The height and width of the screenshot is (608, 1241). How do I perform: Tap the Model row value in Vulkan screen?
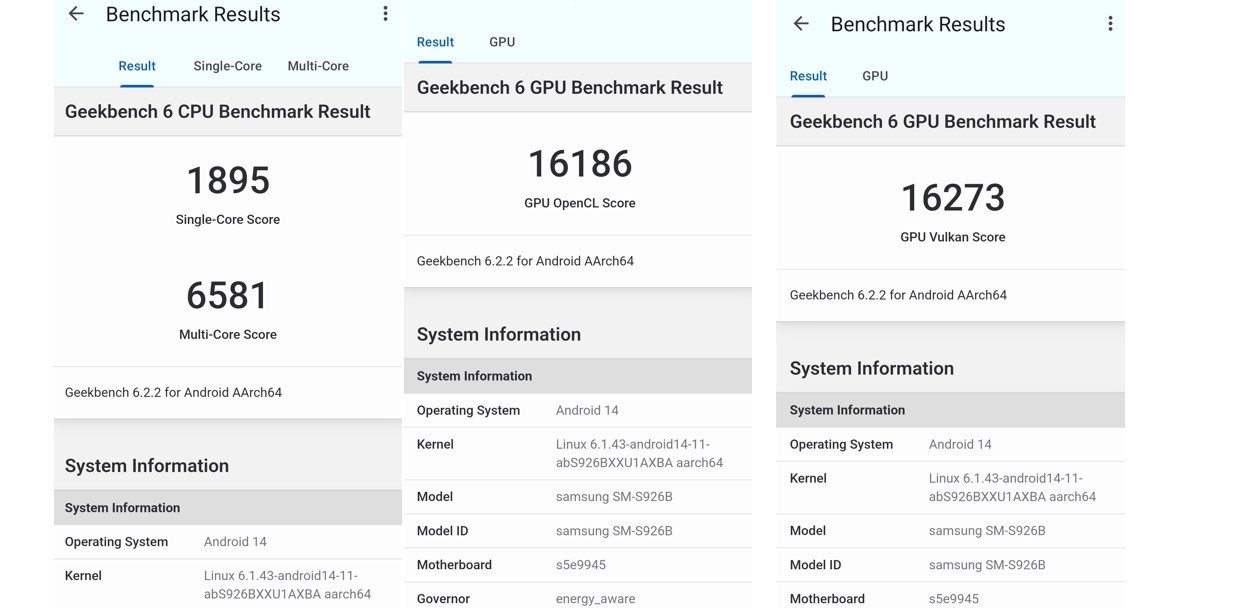pos(987,531)
